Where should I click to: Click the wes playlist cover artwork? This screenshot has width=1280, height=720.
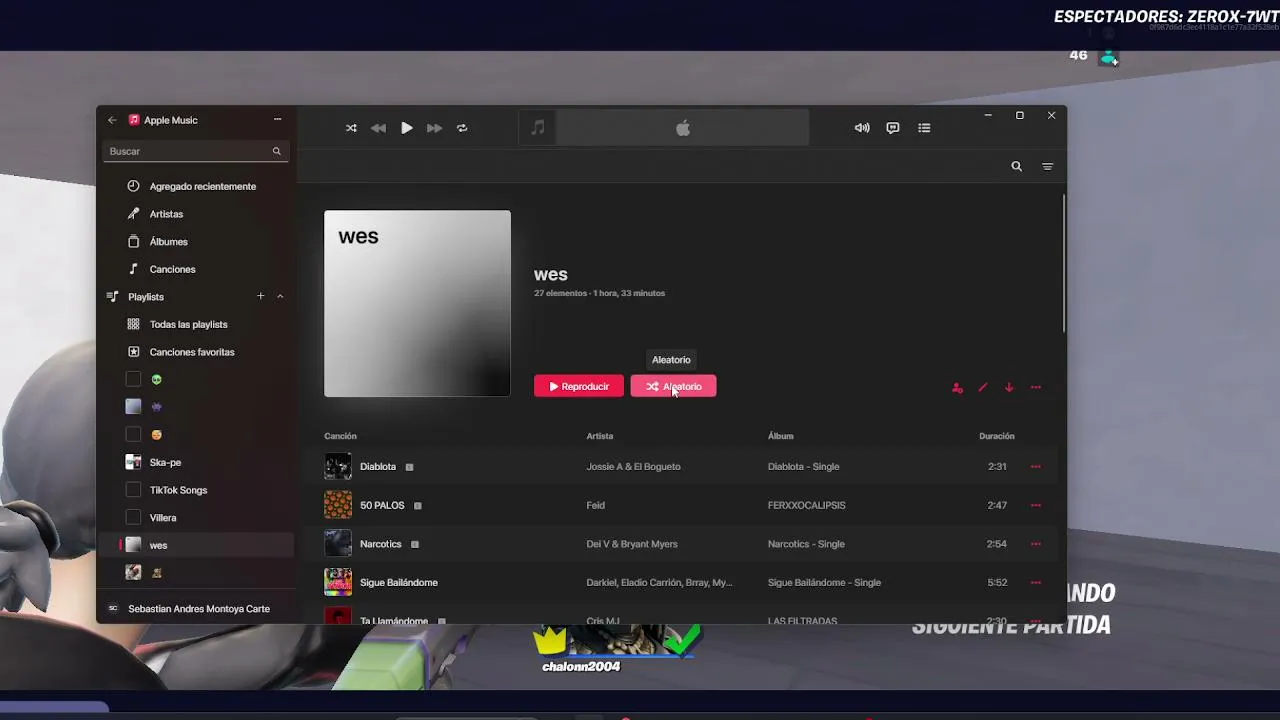coord(417,303)
